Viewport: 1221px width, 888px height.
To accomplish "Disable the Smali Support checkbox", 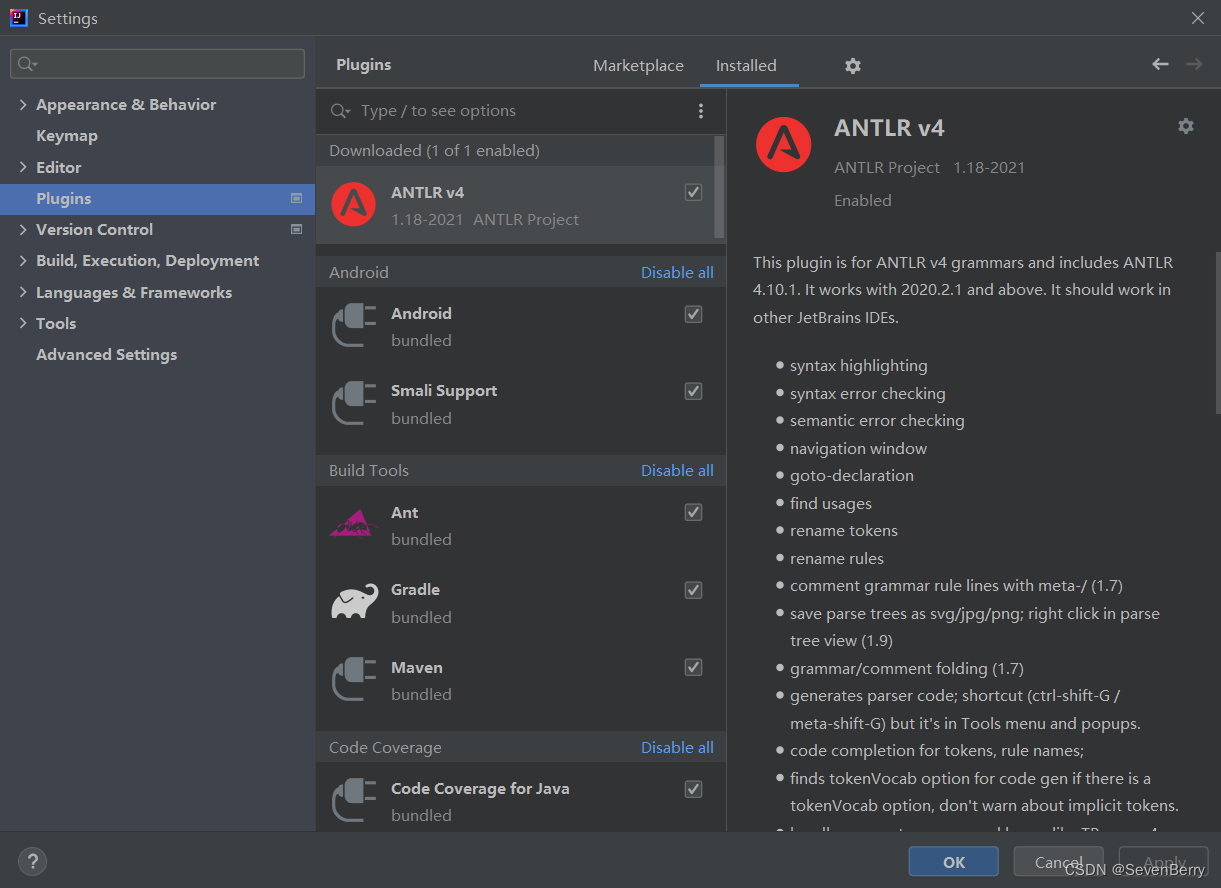I will click(693, 391).
